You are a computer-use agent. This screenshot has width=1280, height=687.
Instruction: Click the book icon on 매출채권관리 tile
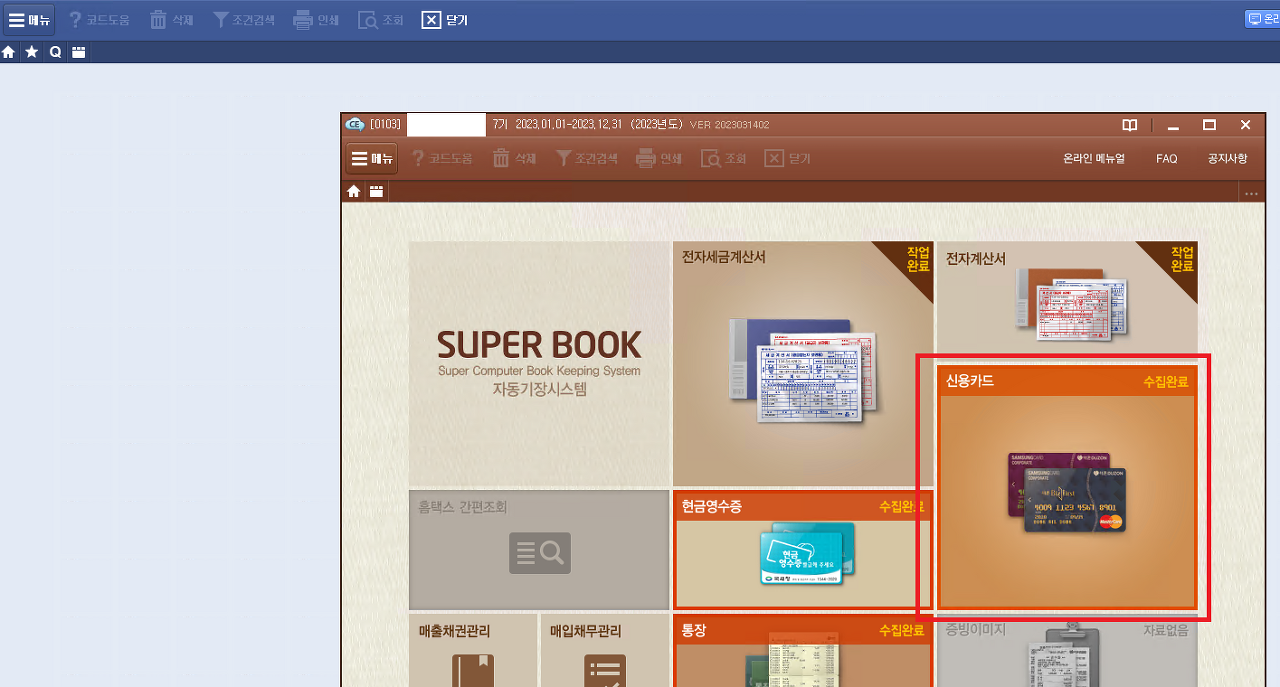tap(473, 670)
